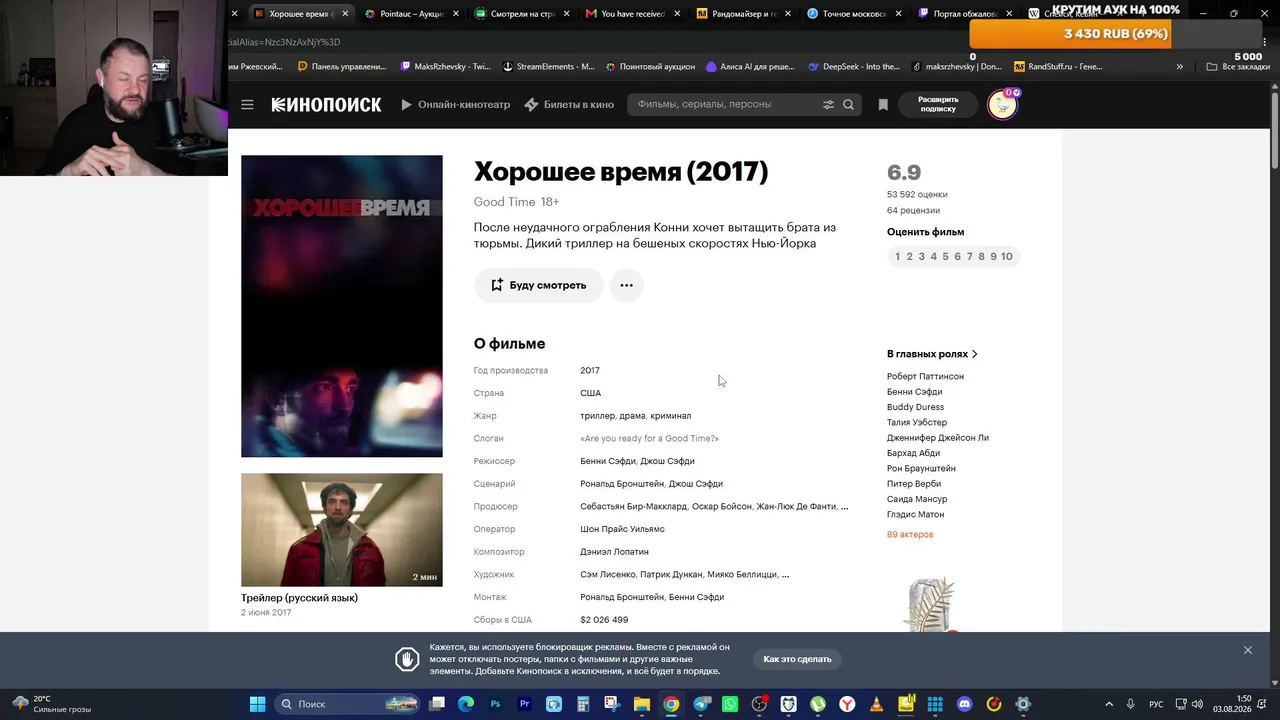
Task: Launch Photoshop from the taskbar
Action: tap(495, 704)
